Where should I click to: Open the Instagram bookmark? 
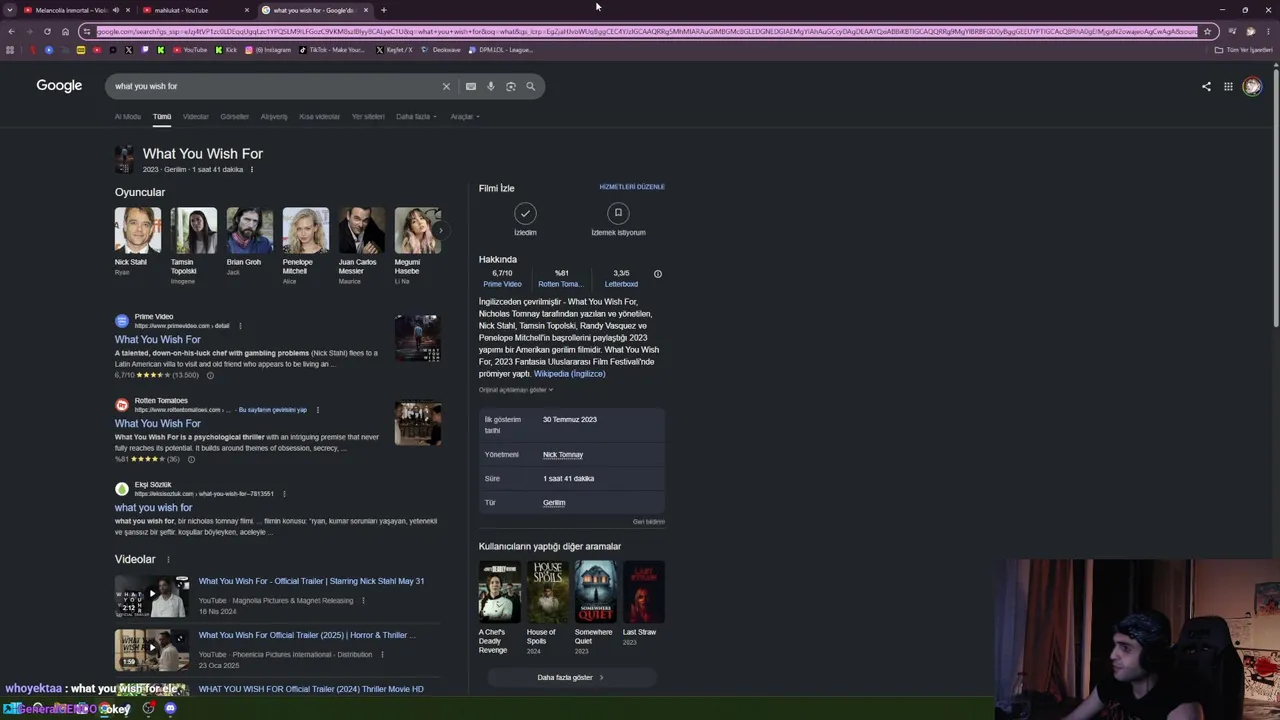[268, 50]
